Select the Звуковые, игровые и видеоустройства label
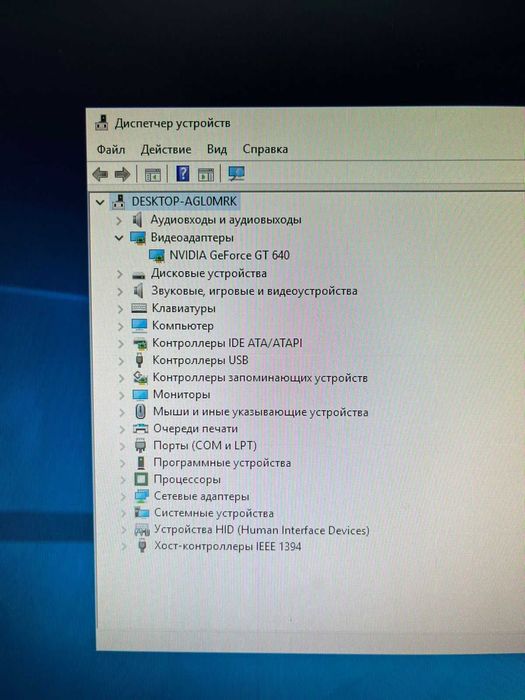This screenshot has width=525, height=700. tap(254, 291)
